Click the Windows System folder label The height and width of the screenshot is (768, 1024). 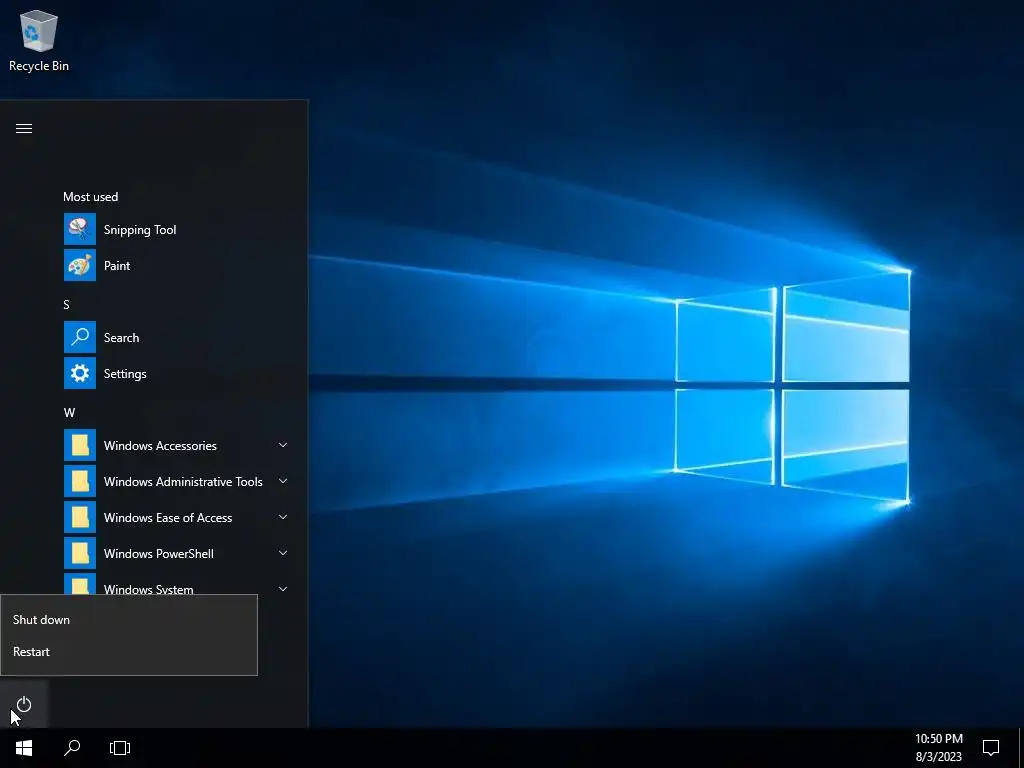coord(148,588)
